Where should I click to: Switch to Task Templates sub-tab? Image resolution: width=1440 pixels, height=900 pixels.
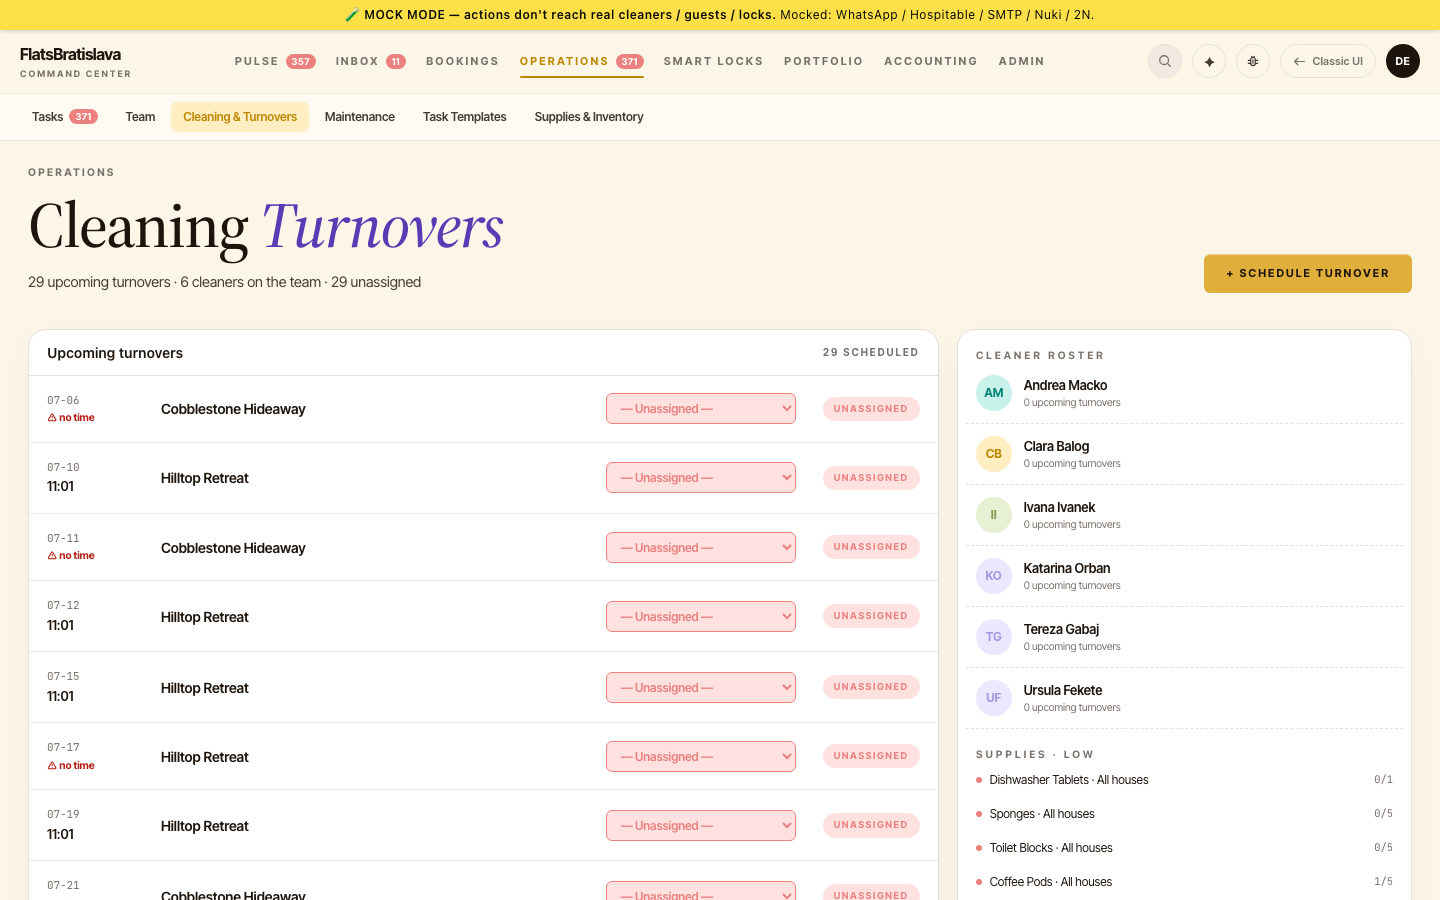point(465,117)
